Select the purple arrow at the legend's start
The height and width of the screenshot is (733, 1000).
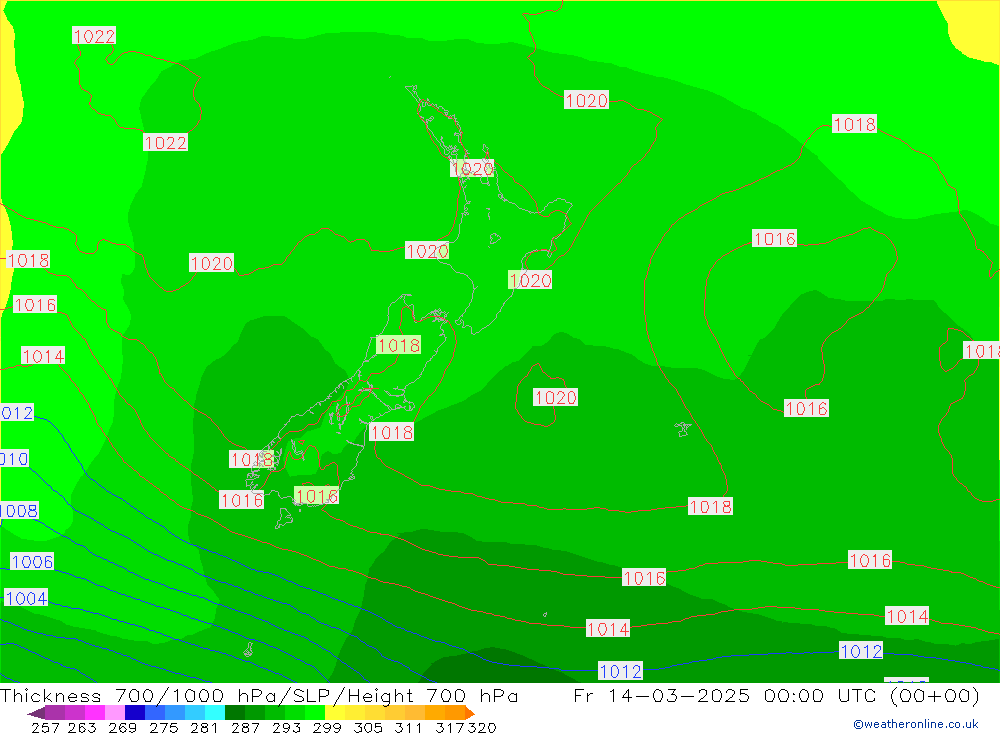click(36, 713)
